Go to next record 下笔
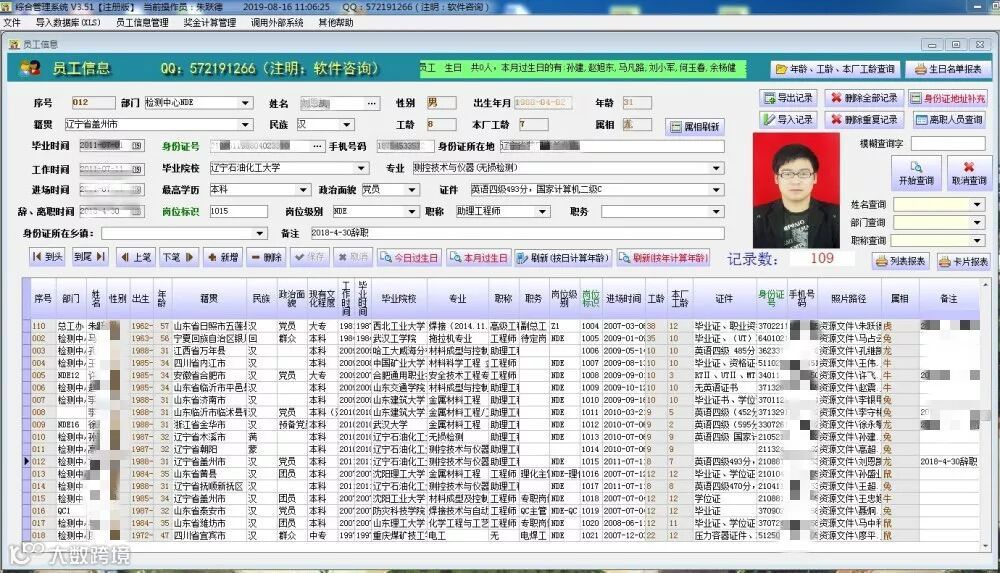 click(x=178, y=257)
